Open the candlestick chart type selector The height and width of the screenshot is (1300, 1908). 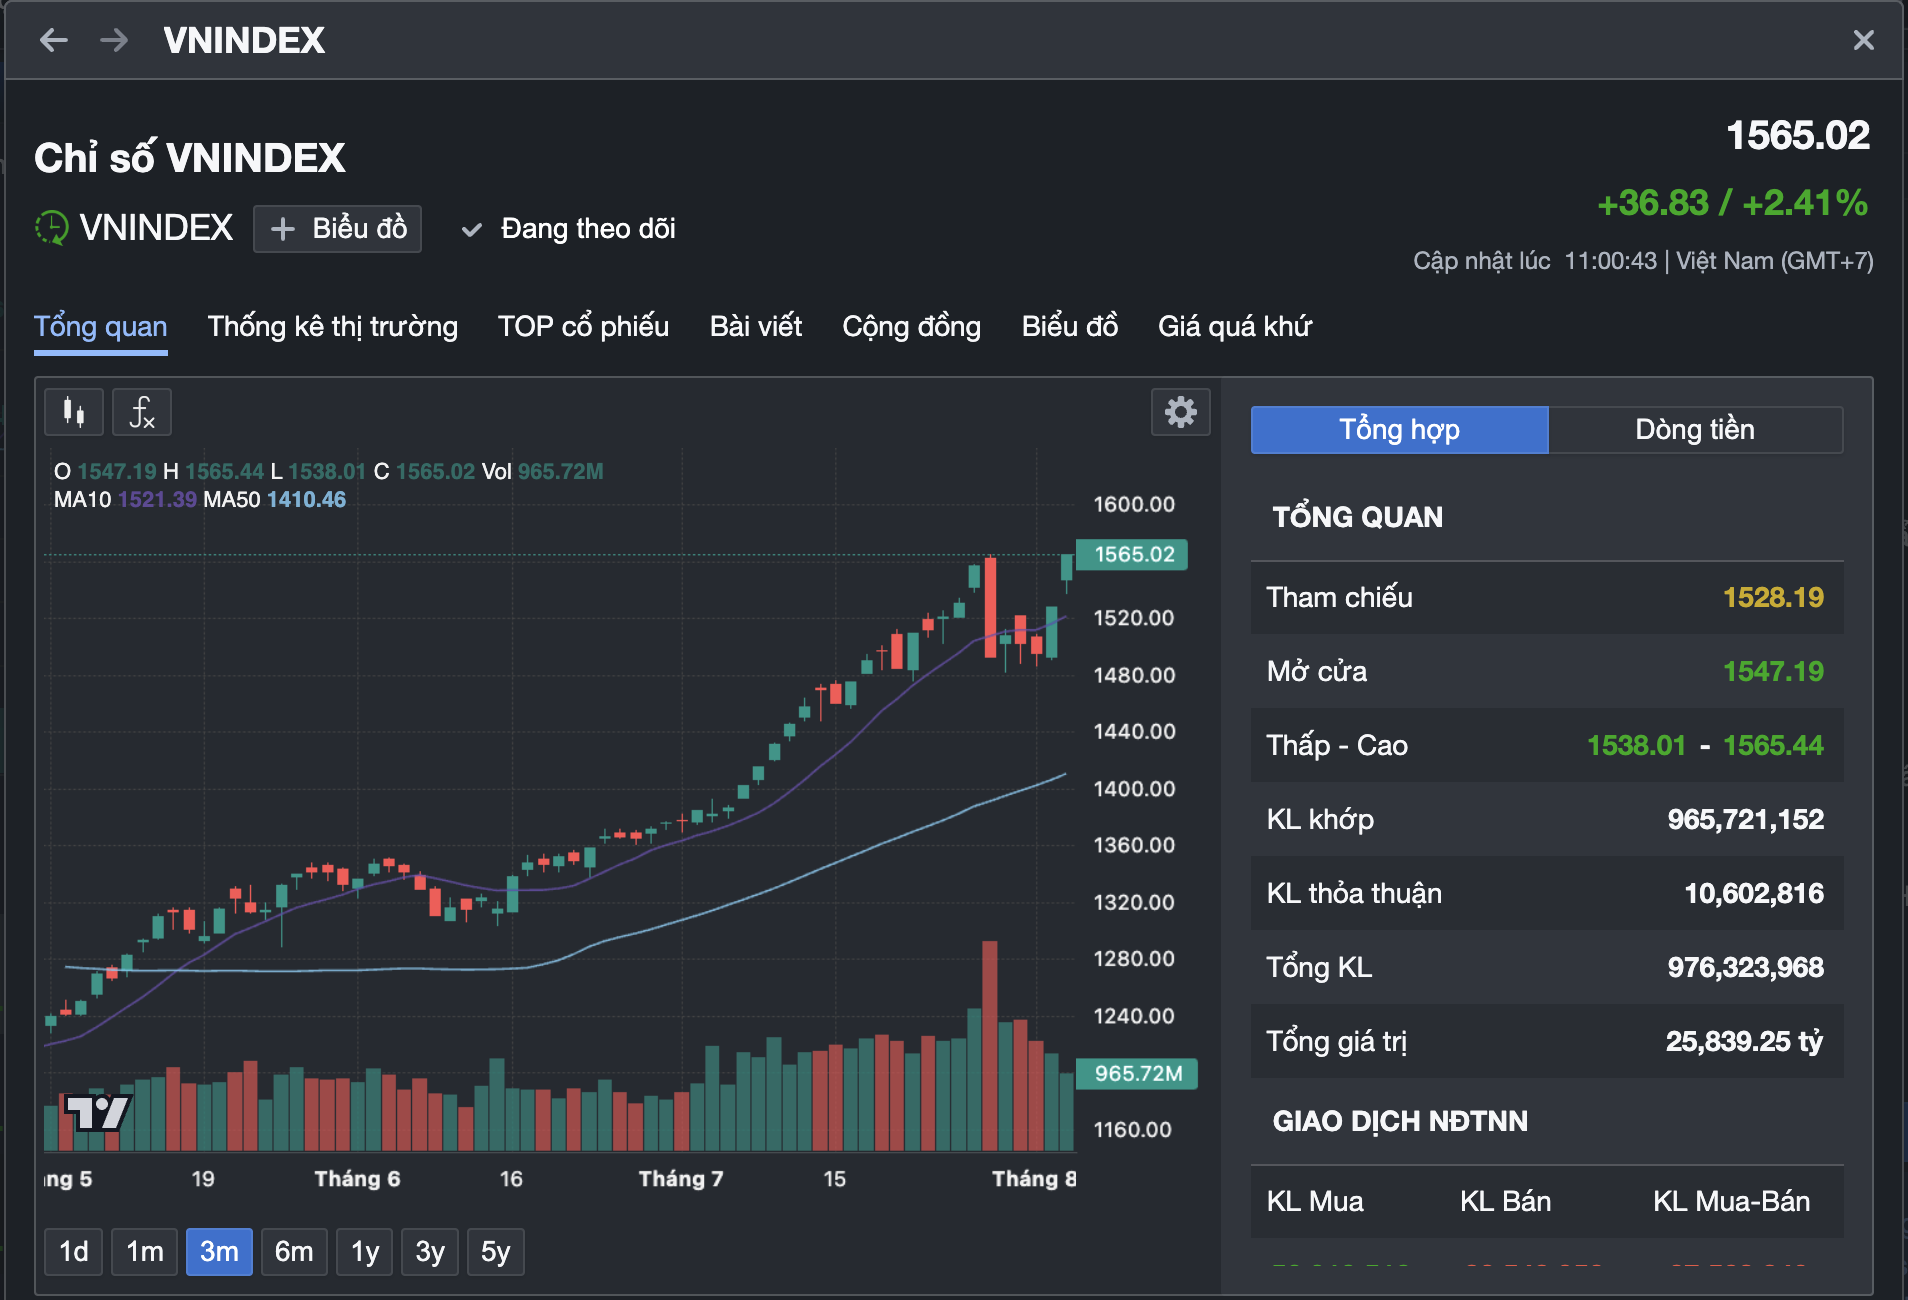coord(74,412)
